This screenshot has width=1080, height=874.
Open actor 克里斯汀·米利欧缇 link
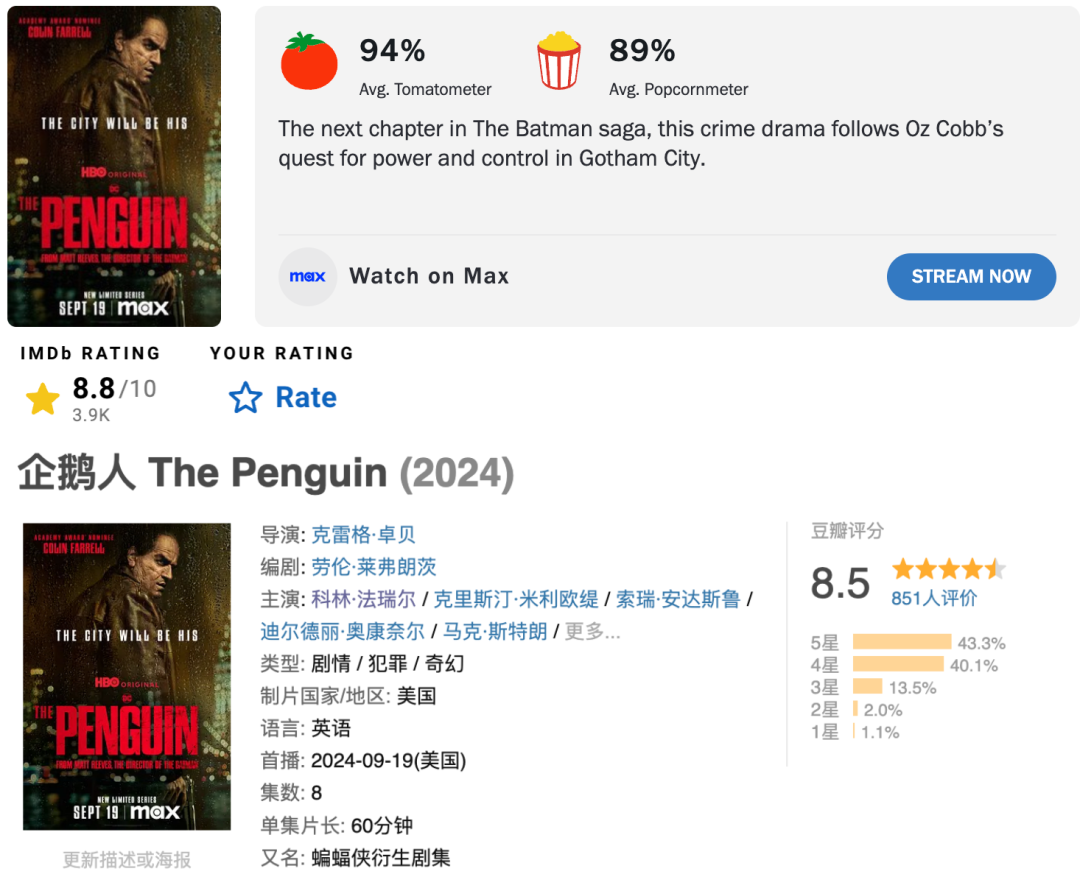516,599
